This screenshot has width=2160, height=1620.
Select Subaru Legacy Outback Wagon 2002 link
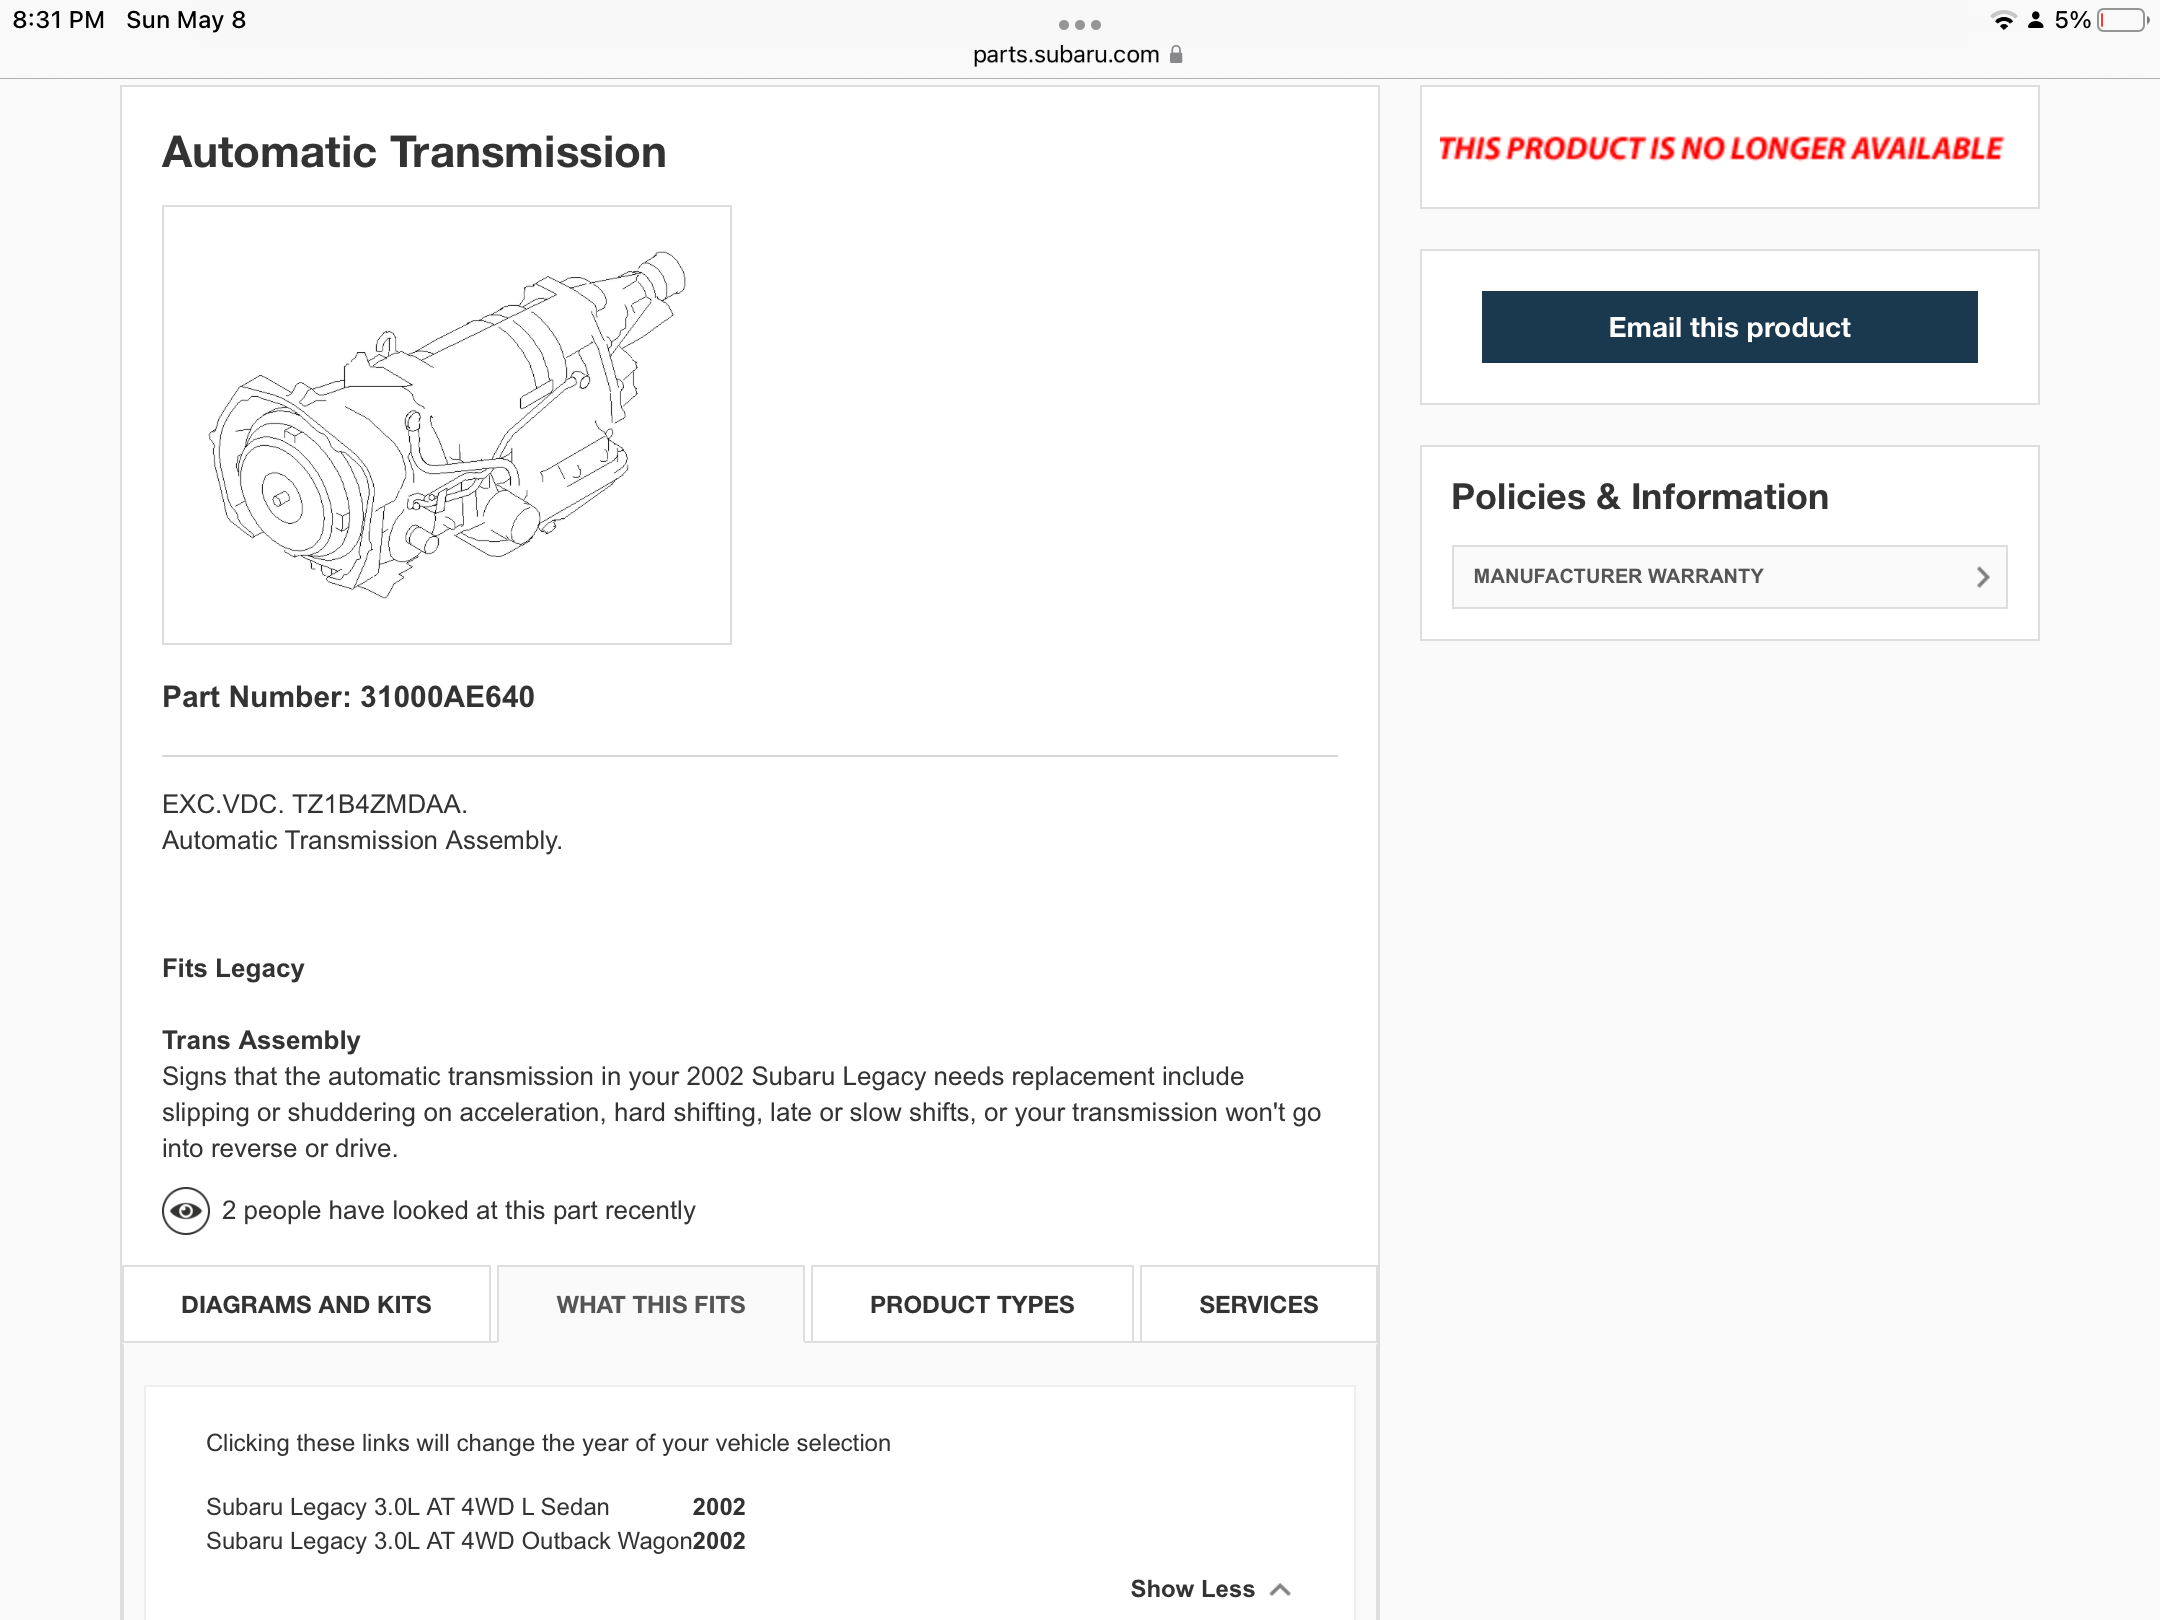(475, 1541)
